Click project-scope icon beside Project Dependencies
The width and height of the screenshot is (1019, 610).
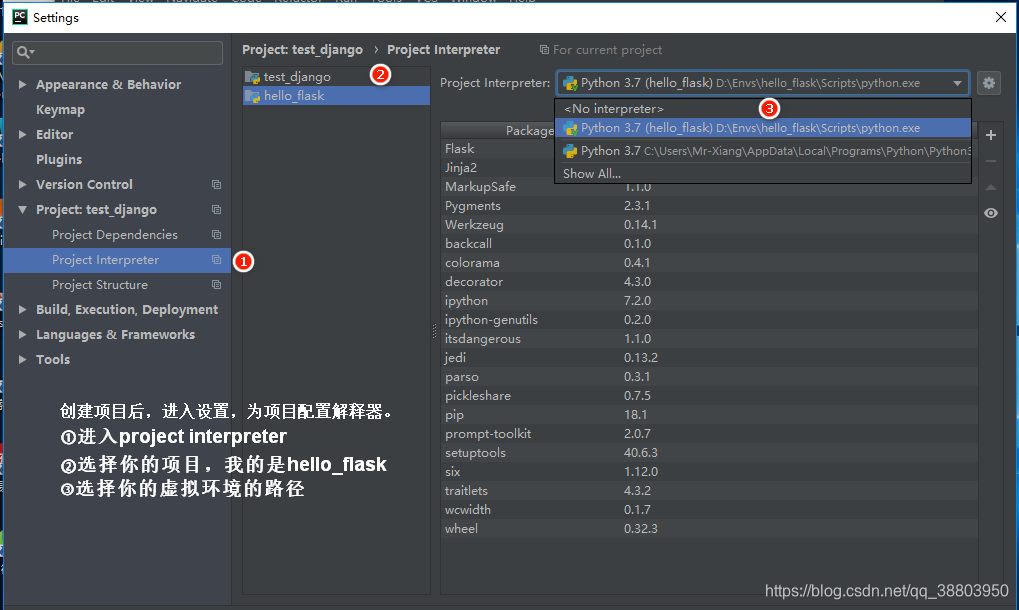point(216,235)
